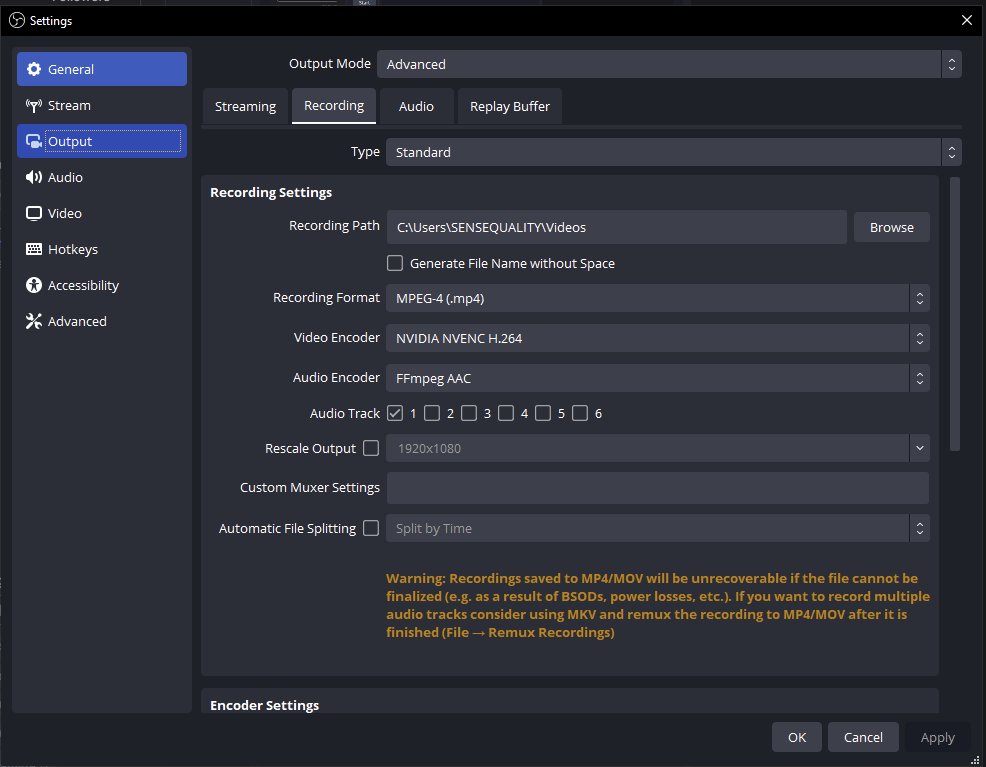Click the Audio speaker icon in sidebar

(x=34, y=177)
